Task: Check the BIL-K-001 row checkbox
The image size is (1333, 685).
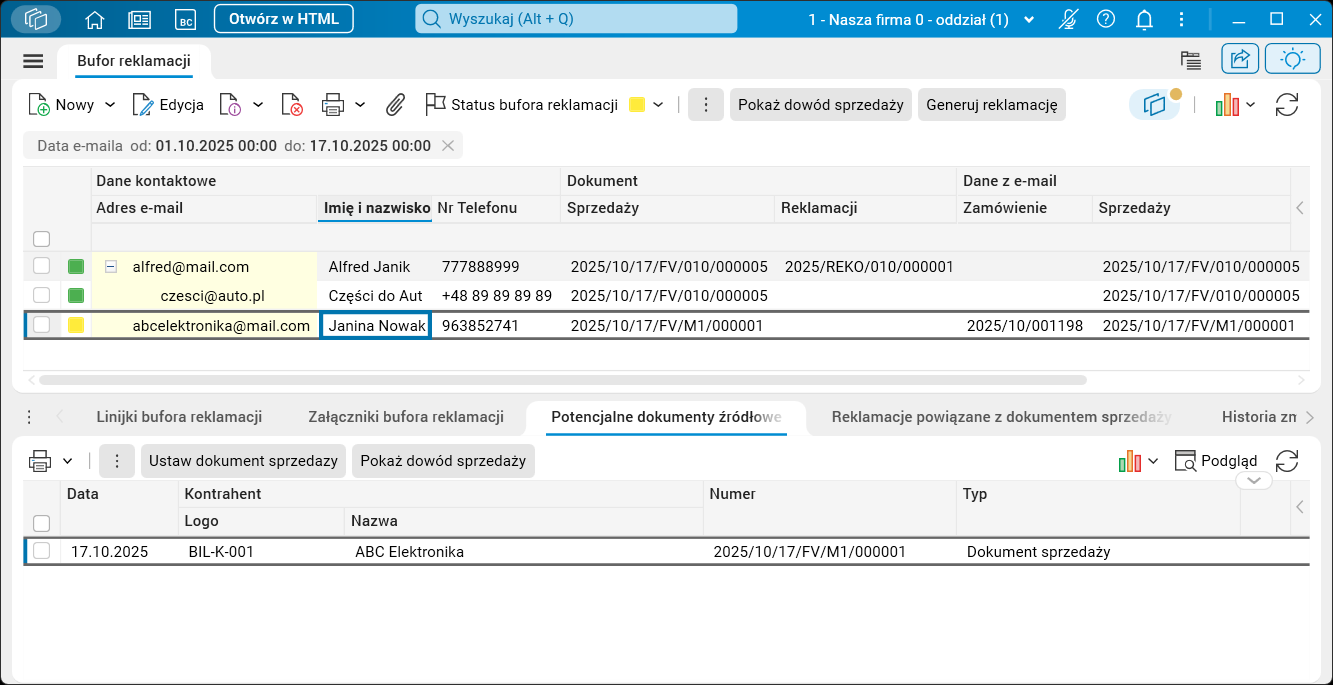Action: coord(42,551)
